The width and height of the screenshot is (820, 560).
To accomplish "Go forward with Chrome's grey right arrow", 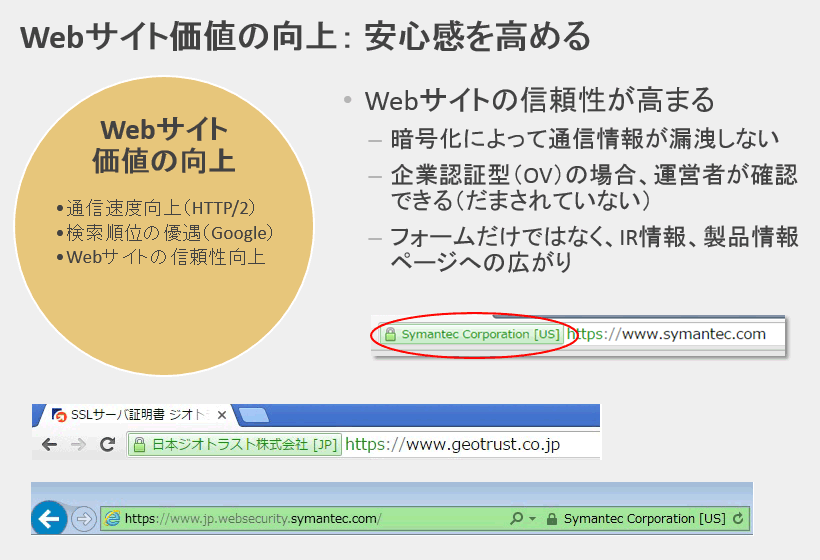I will coord(78,445).
